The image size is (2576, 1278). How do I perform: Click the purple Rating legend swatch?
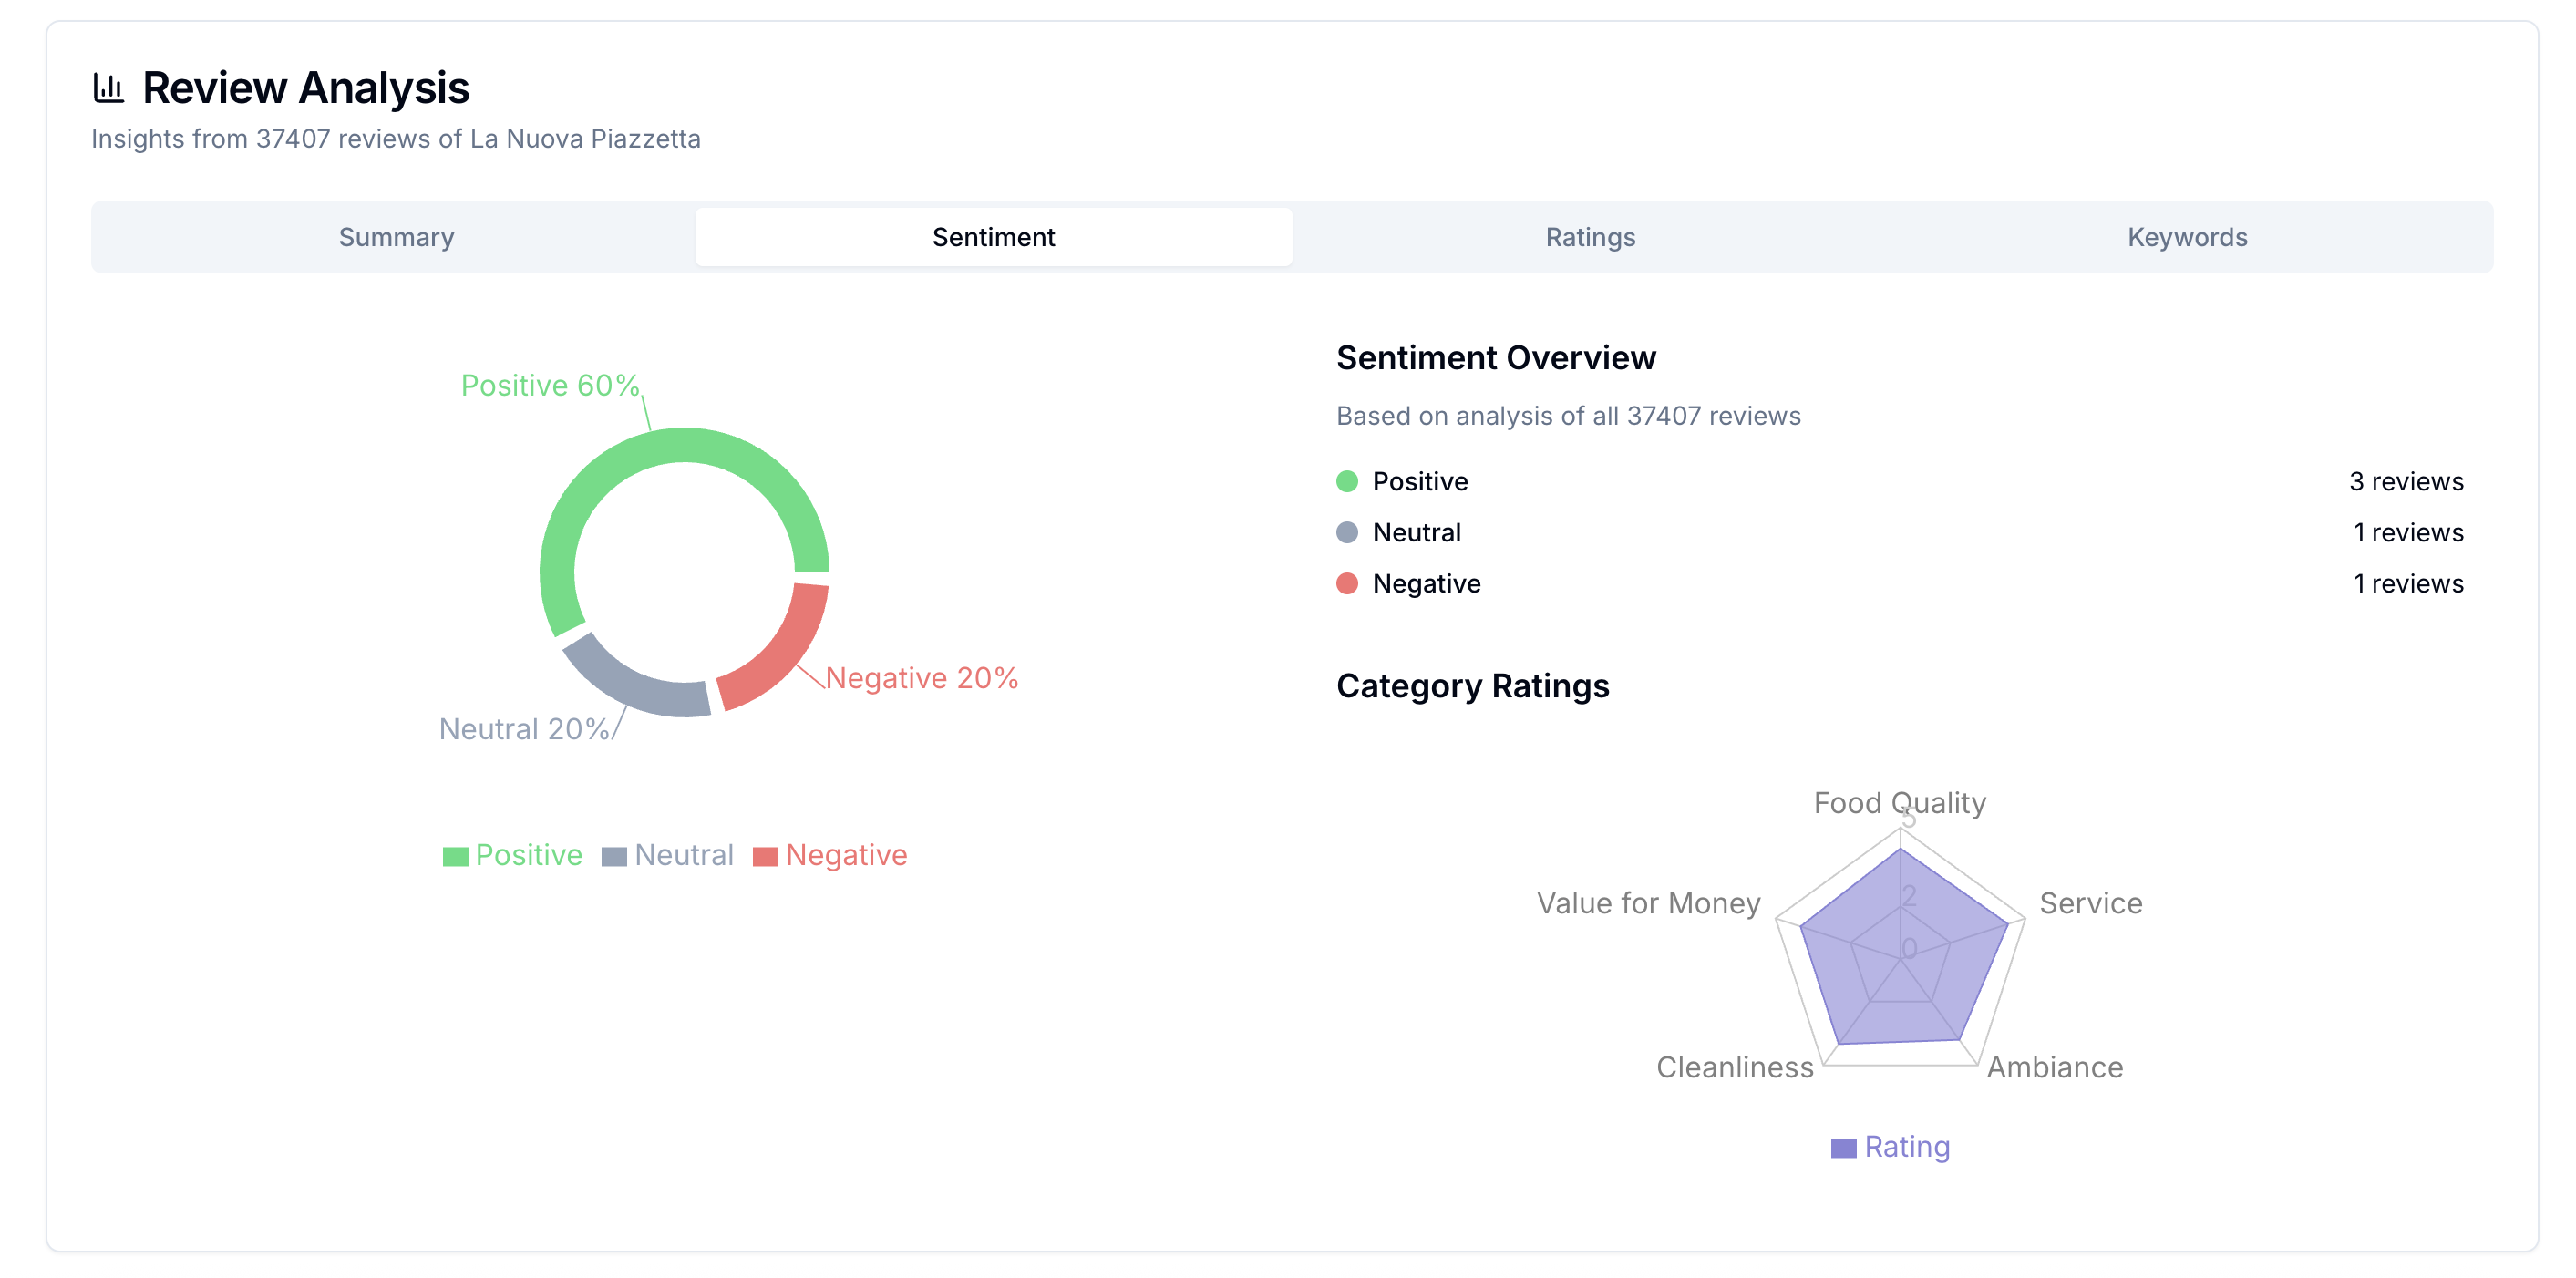point(1843,1148)
